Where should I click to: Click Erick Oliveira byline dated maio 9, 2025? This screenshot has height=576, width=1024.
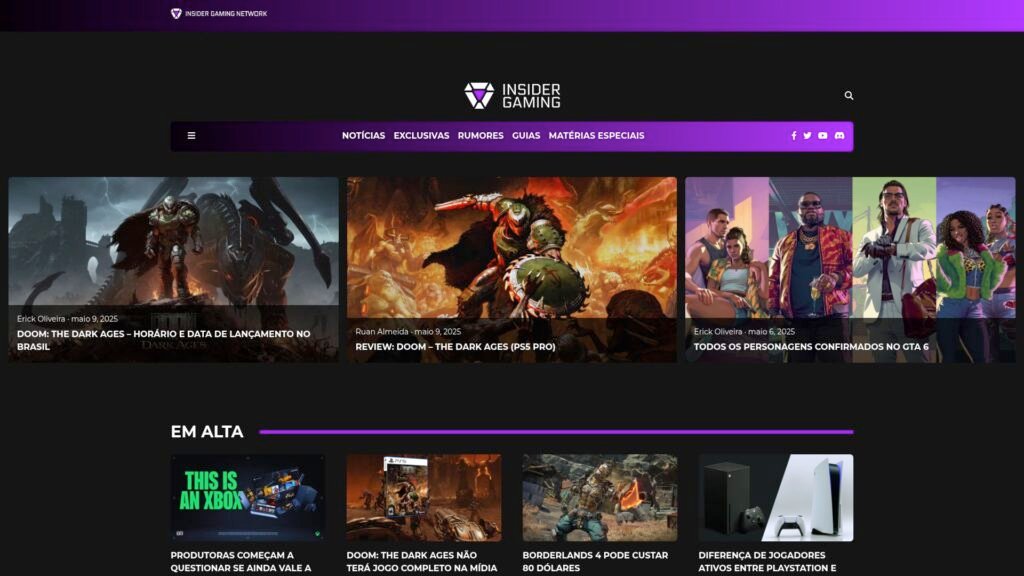(41, 319)
